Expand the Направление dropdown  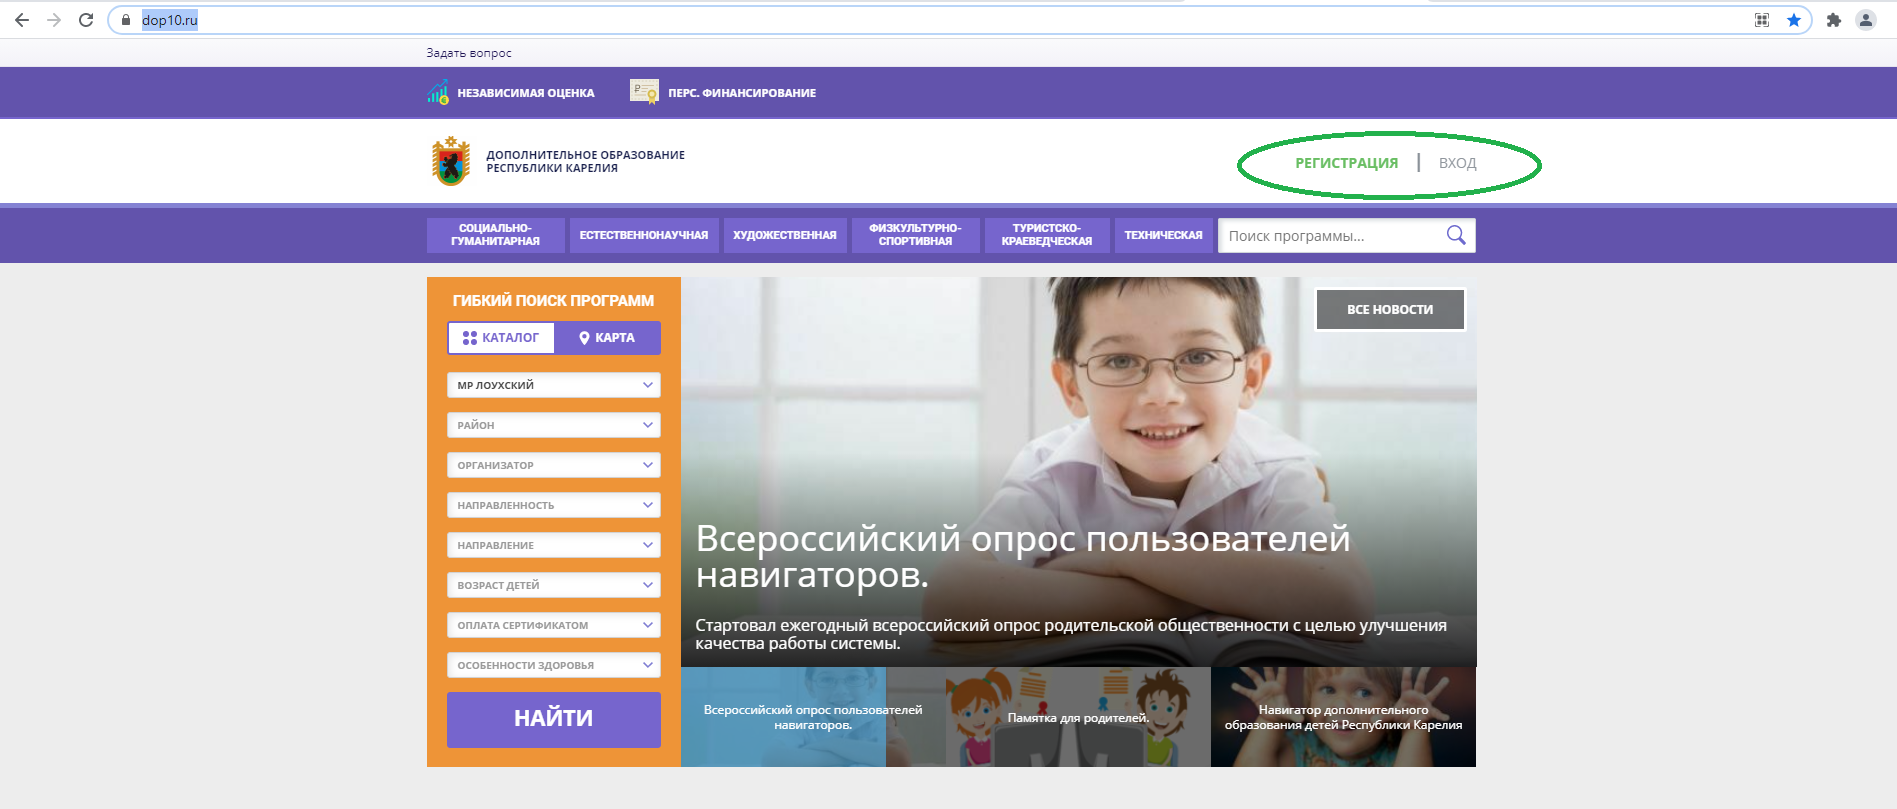(x=554, y=545)
